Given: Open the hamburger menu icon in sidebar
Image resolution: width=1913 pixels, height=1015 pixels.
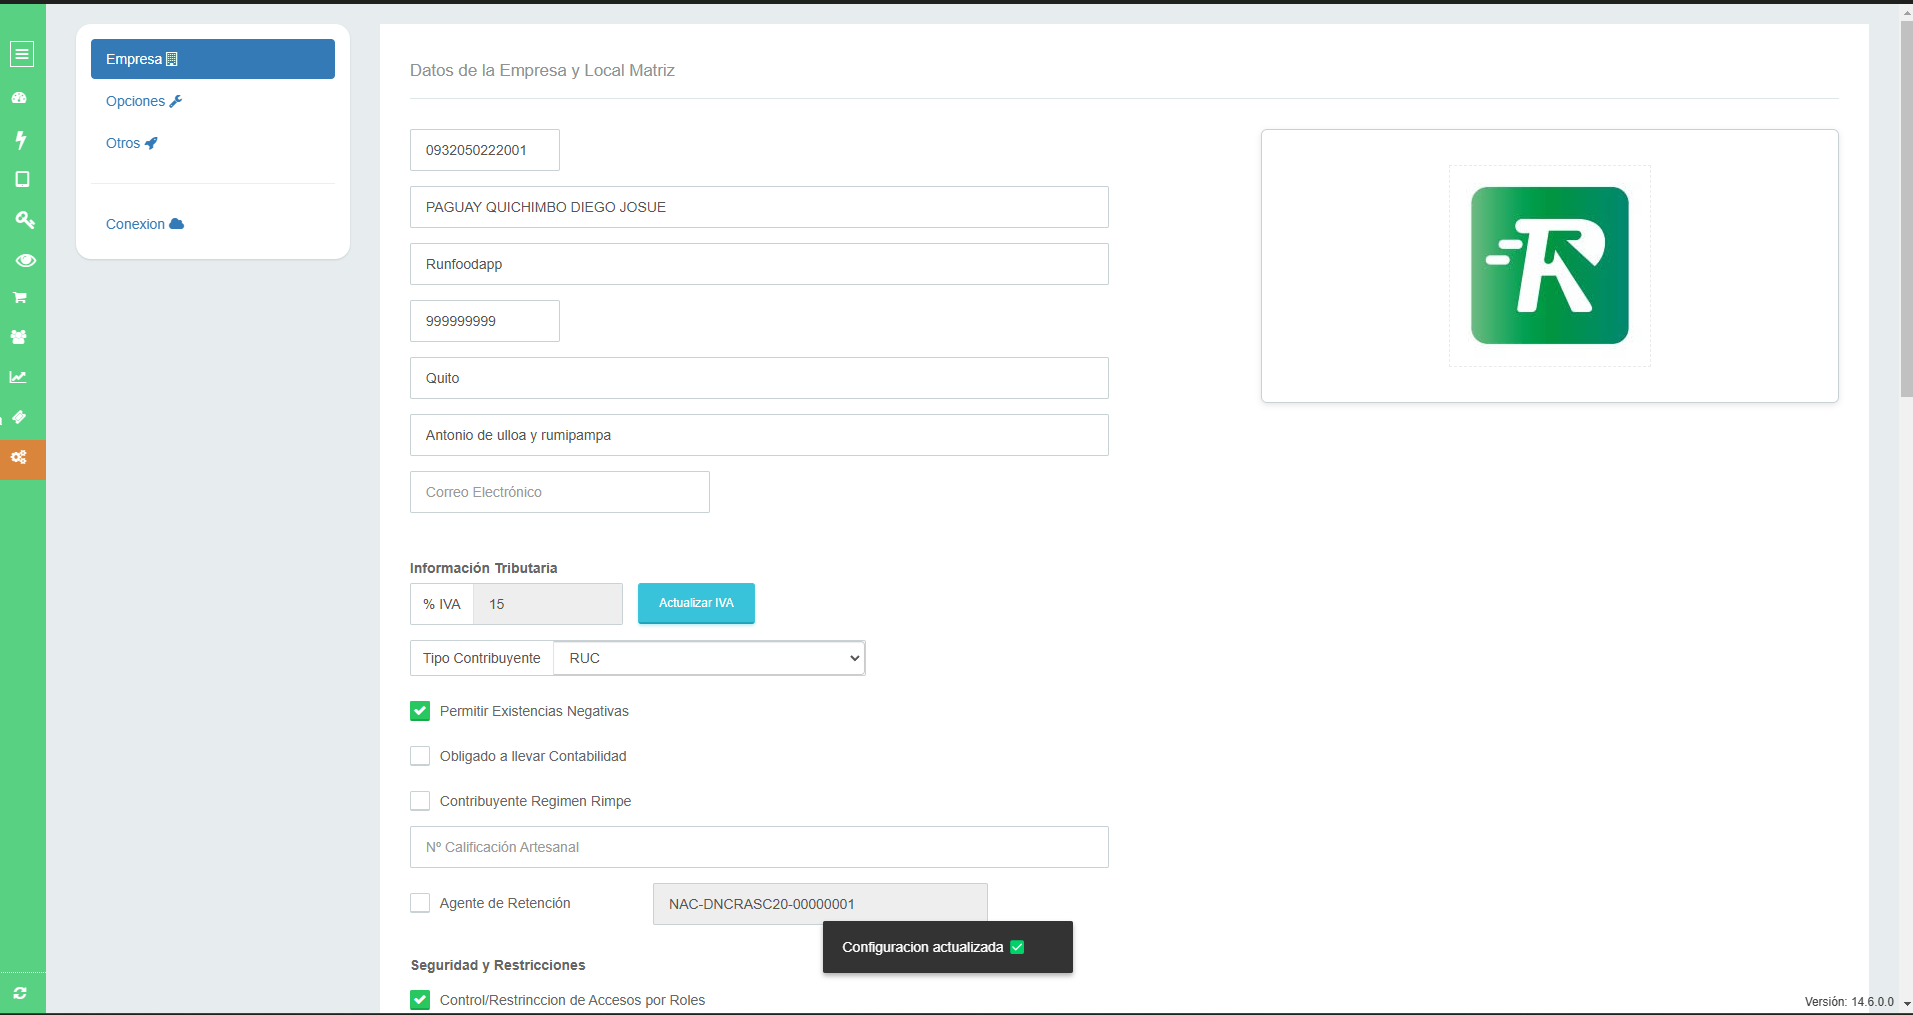Looking at the screenshot, I should 22,54.
